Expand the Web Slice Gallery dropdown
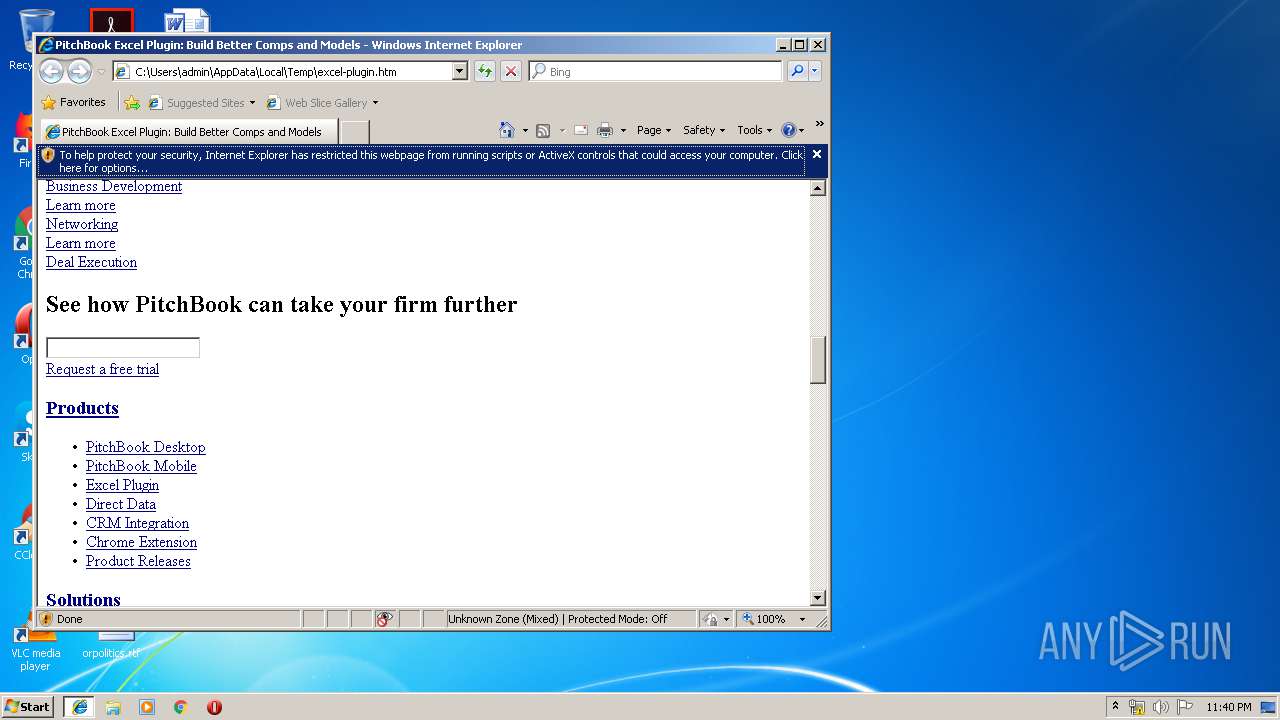The image size is (1280, 720). coord(375,103)
